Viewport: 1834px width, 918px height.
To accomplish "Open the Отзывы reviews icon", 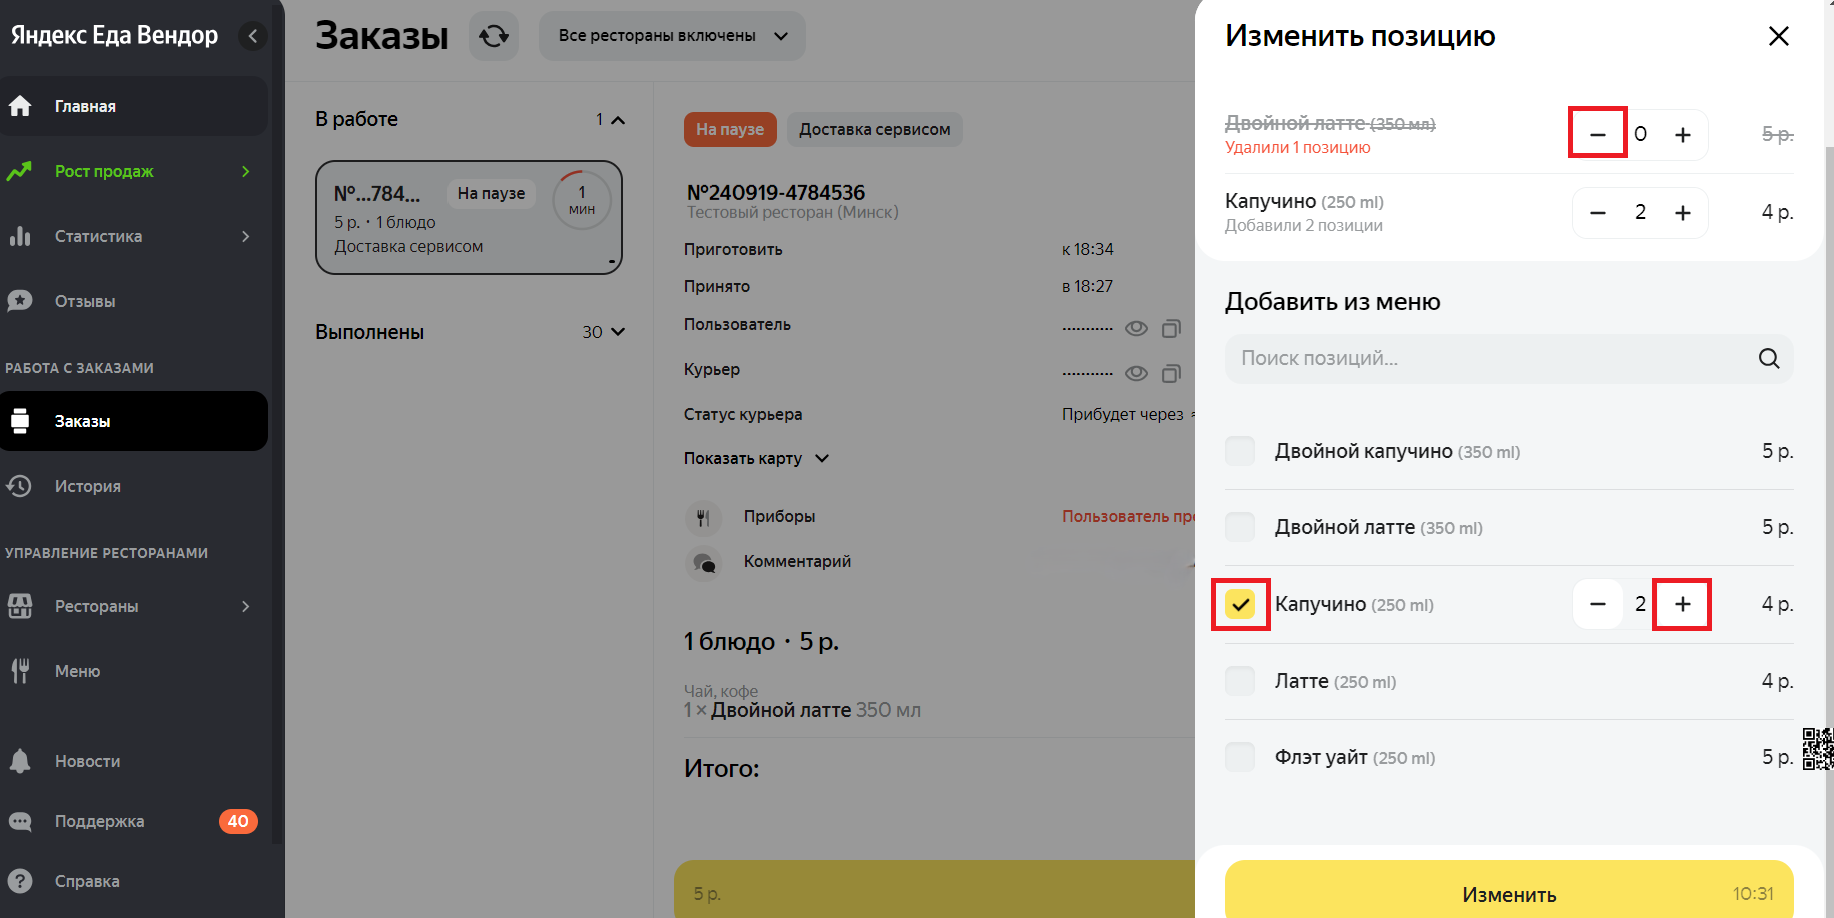I will click(x=20, y=301).
